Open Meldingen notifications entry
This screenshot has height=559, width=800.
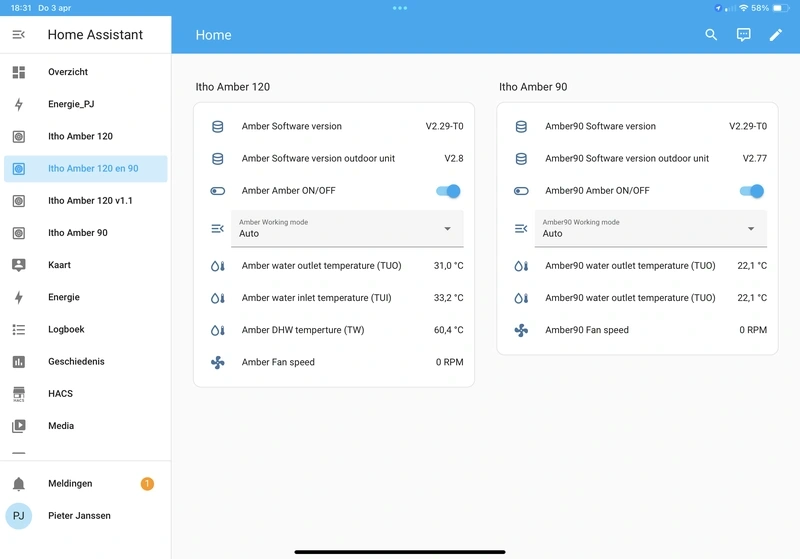(86, 483)
